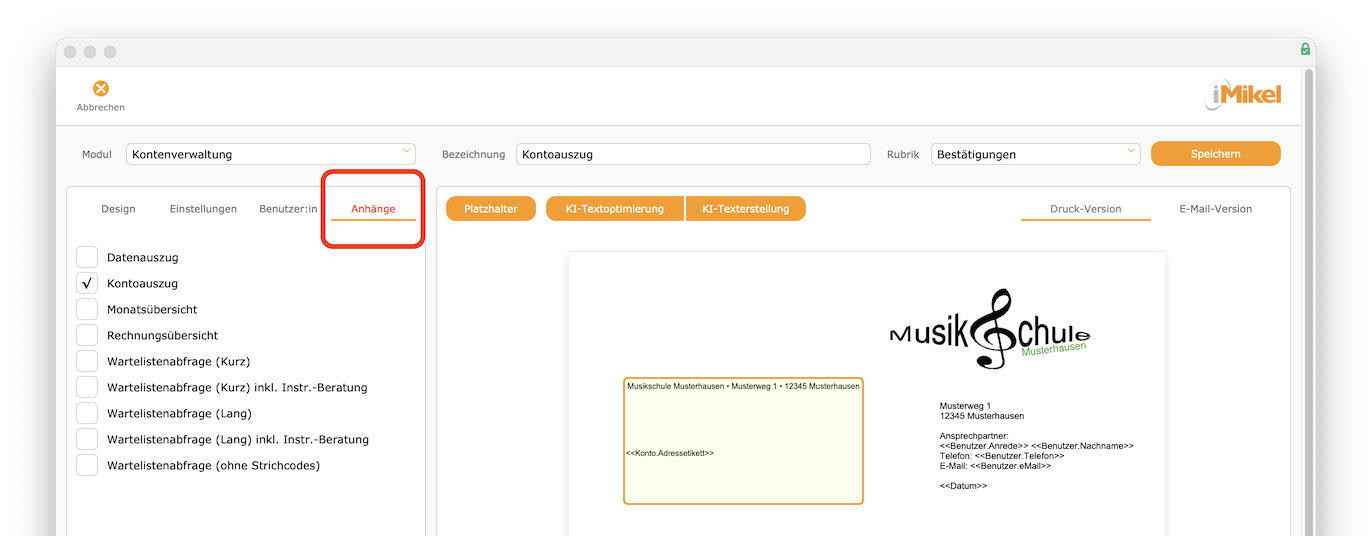Open the Einstellungen tab
This screenshot has width=1372, height=536.
point(203,209)
